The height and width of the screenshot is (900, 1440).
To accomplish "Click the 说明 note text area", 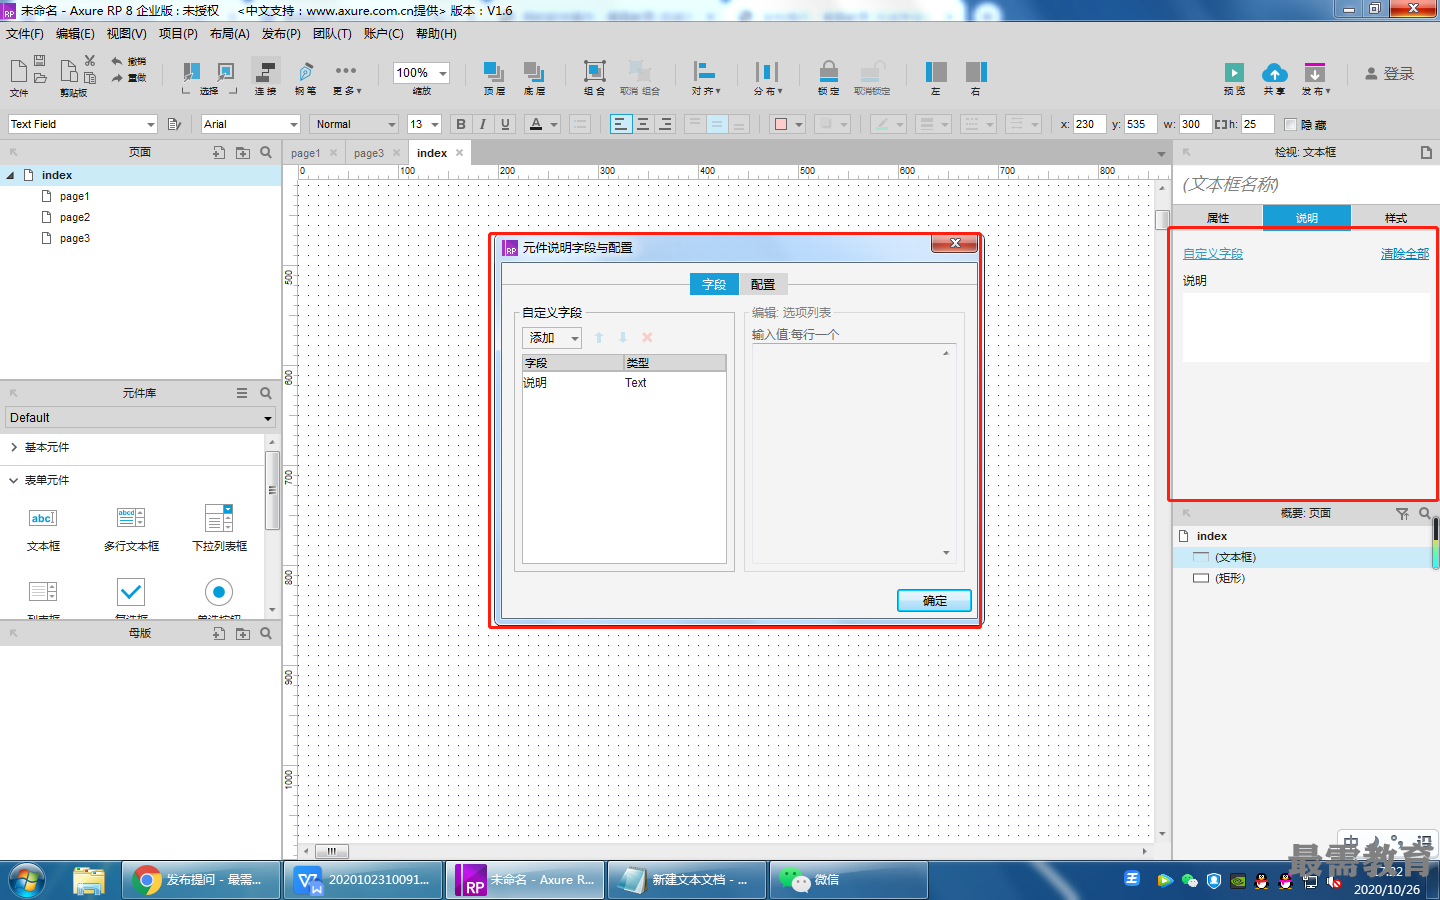I will pyautogui.click(x=1305, y=327).
